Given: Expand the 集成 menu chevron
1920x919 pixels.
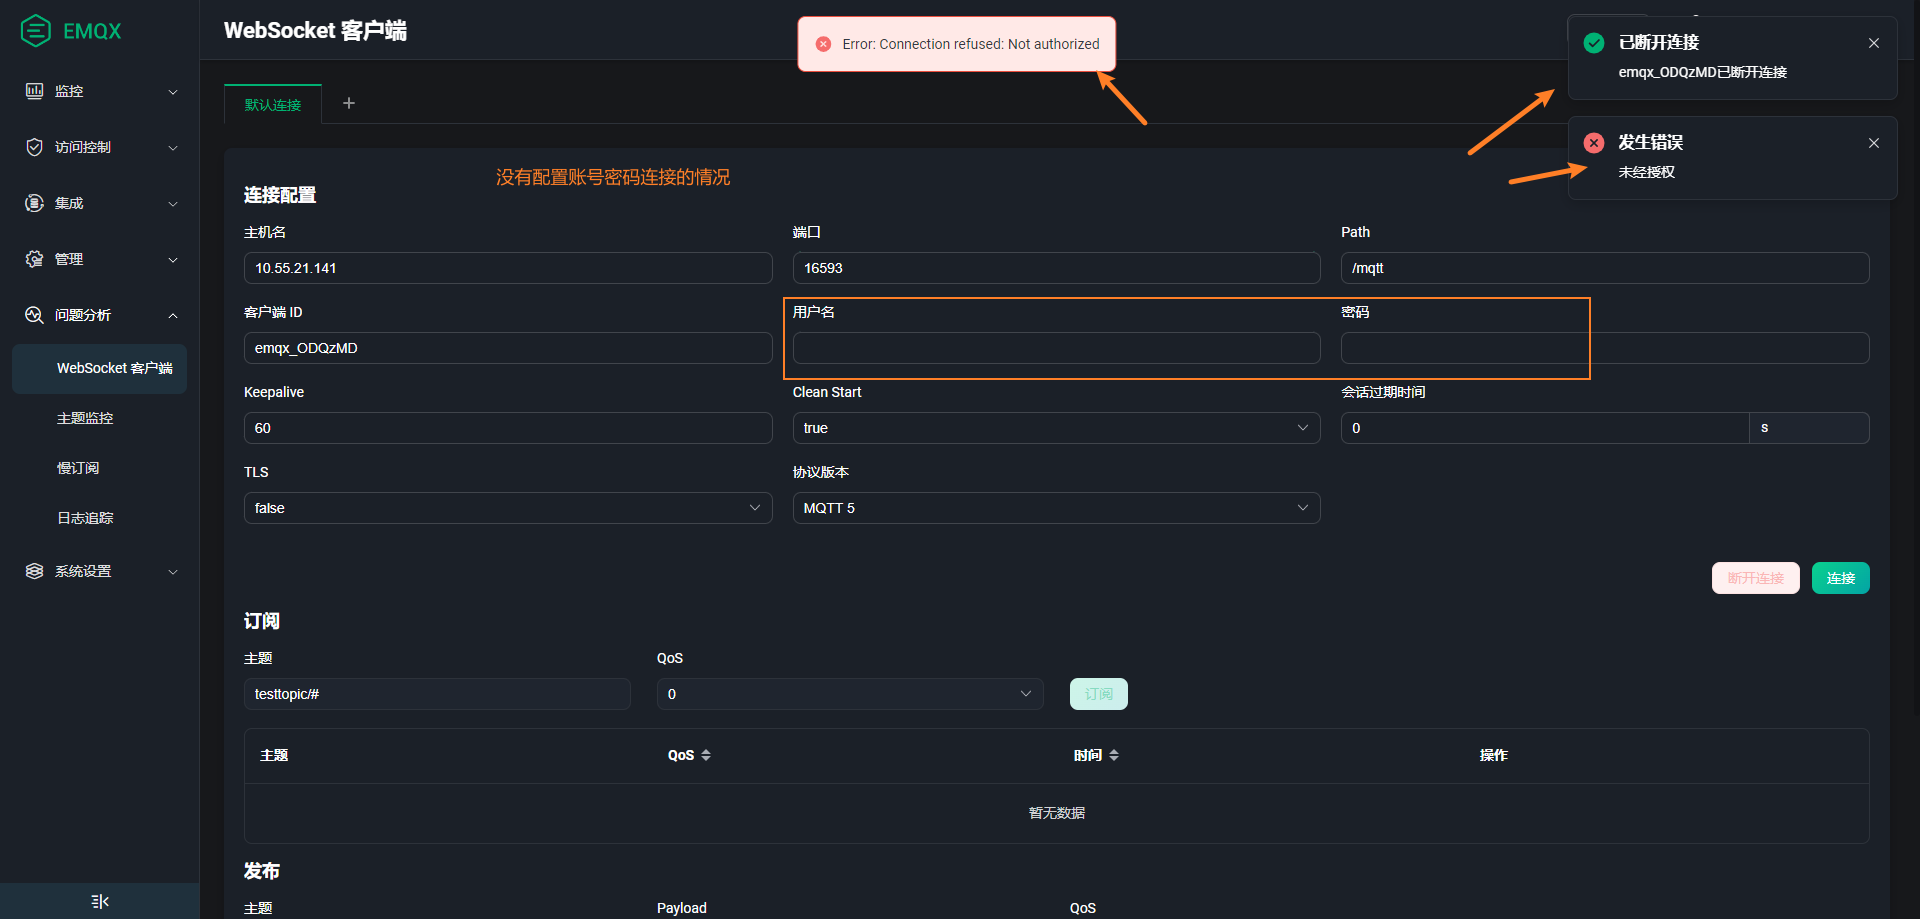Looking at the screenshot, I should point(173,204).
